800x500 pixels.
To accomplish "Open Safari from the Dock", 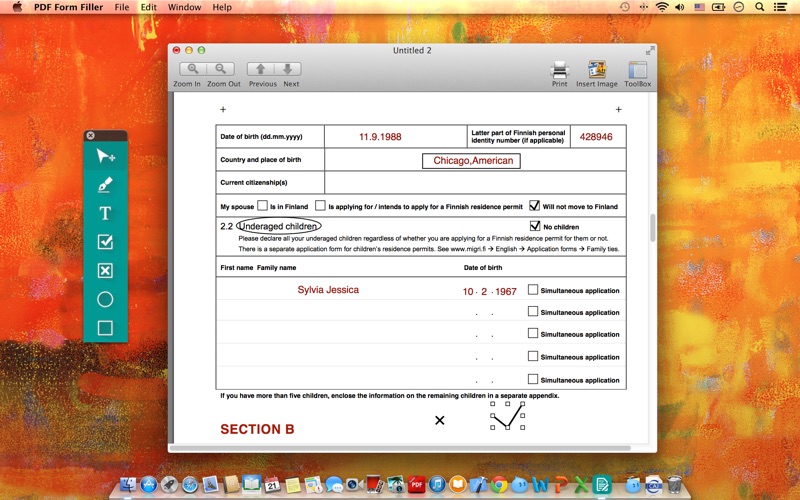I will [x=190, y=484].
